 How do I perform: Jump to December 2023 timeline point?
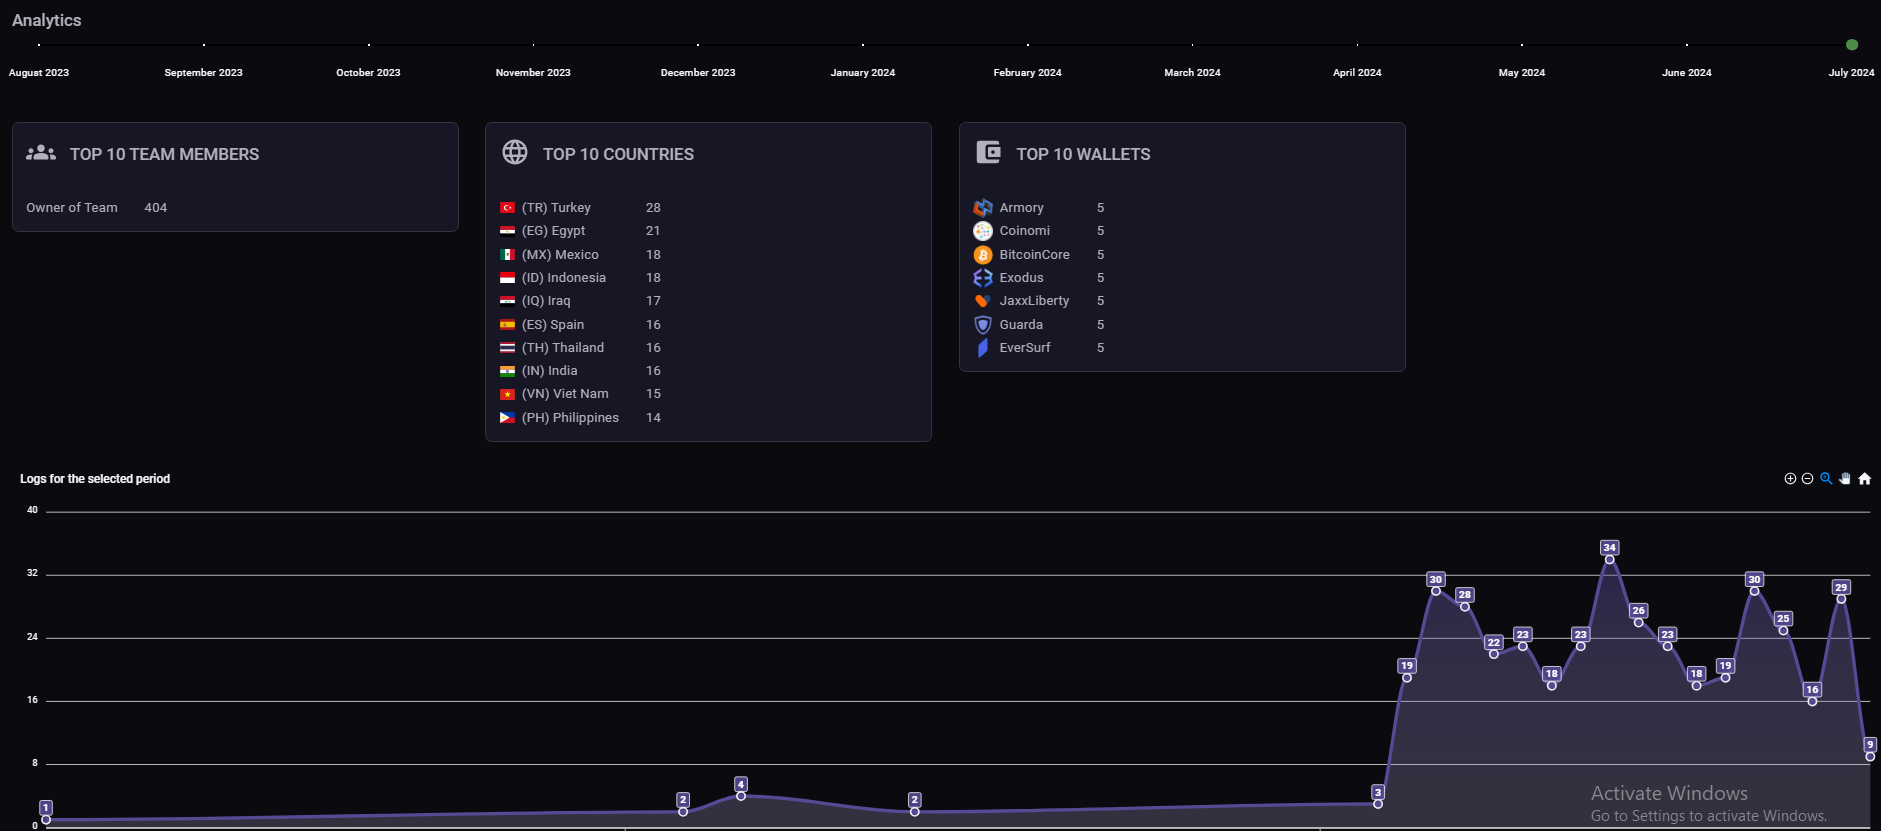click(x=698, y=45)
